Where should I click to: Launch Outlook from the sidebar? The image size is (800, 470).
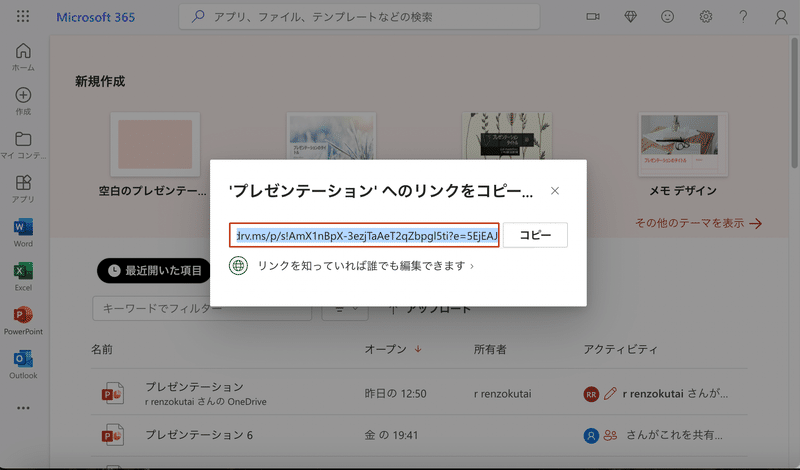pos(23,364)
